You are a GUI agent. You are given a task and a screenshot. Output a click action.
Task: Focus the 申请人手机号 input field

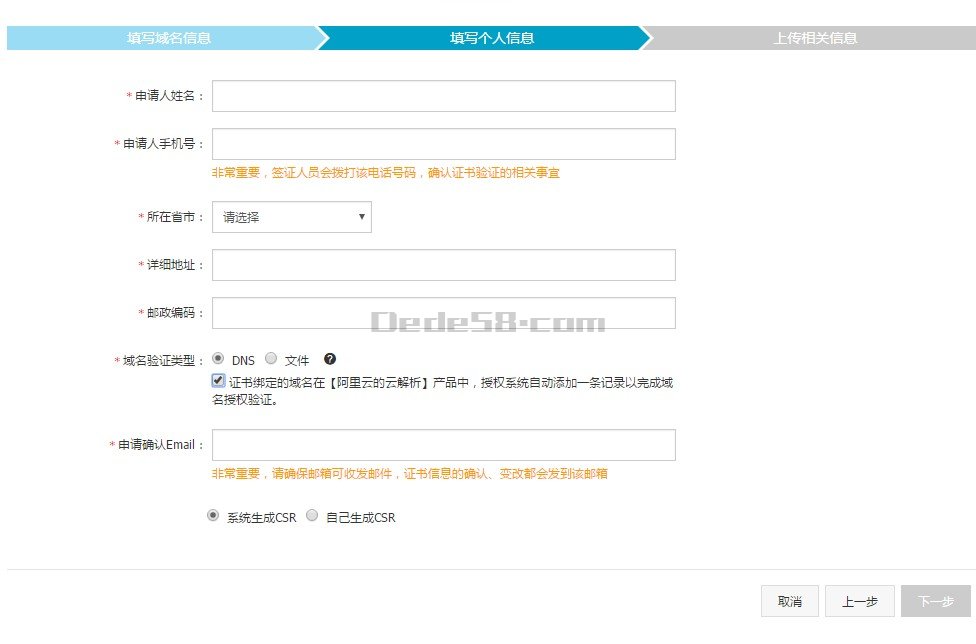(x=443, y=144)
